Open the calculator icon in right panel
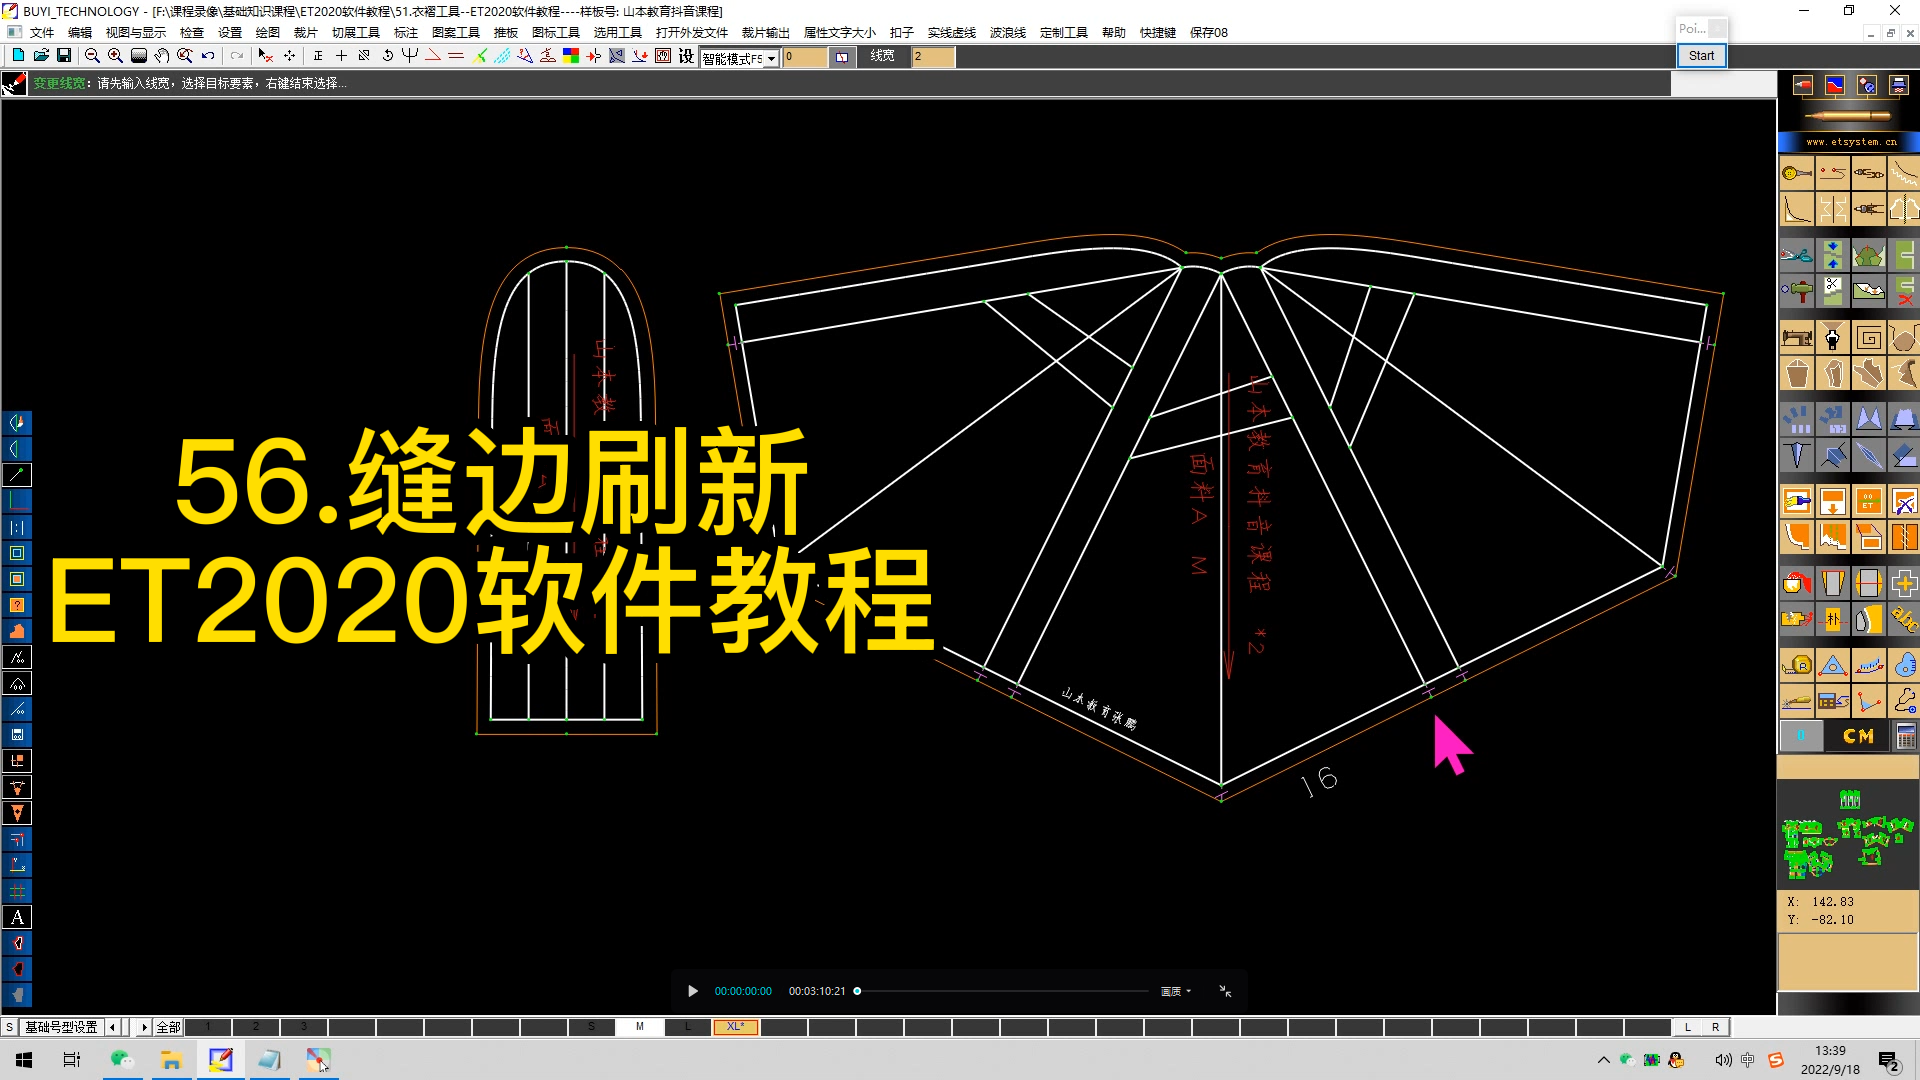Screen dimensions: 1920x1080 tap(1906, 737)
